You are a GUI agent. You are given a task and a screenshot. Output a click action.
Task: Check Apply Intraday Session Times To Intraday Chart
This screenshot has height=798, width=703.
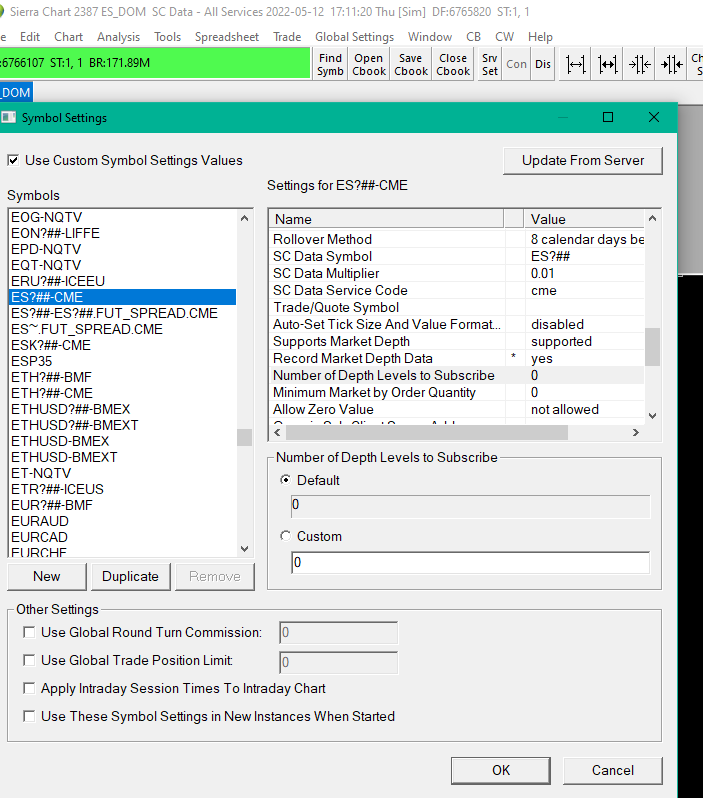tap(30, 688)
